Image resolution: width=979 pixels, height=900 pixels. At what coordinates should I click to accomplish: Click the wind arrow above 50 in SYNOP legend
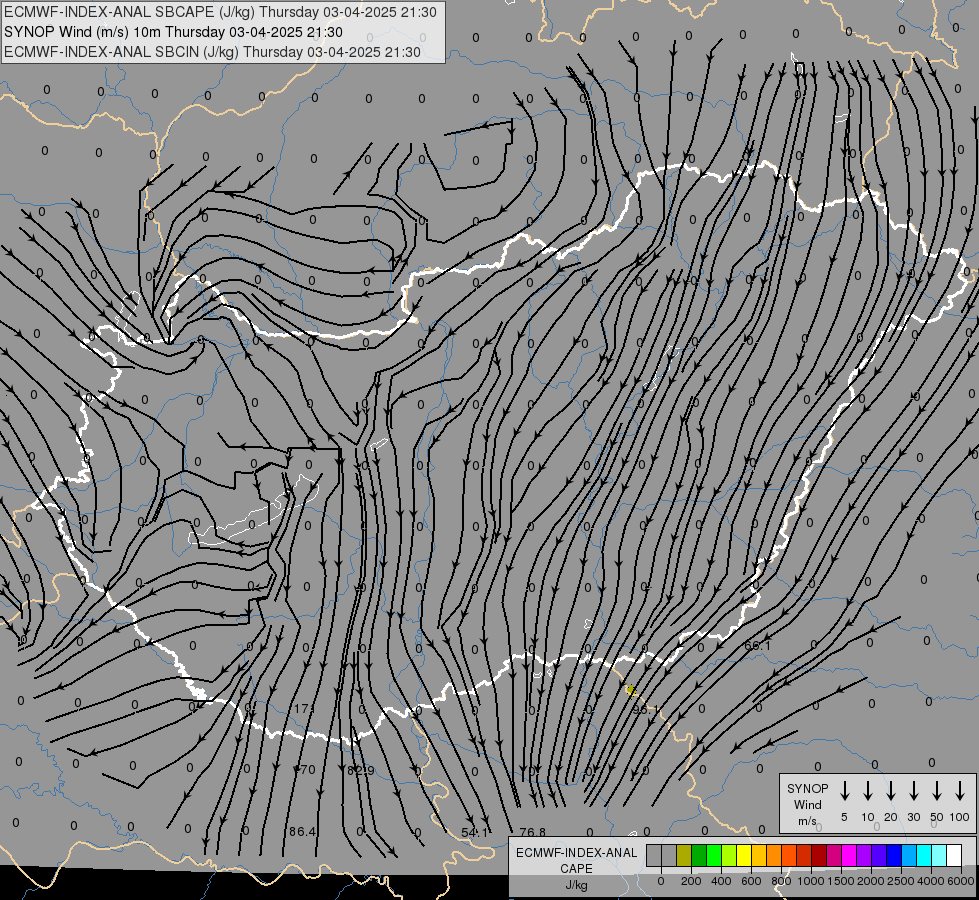(x=937, y=791)
